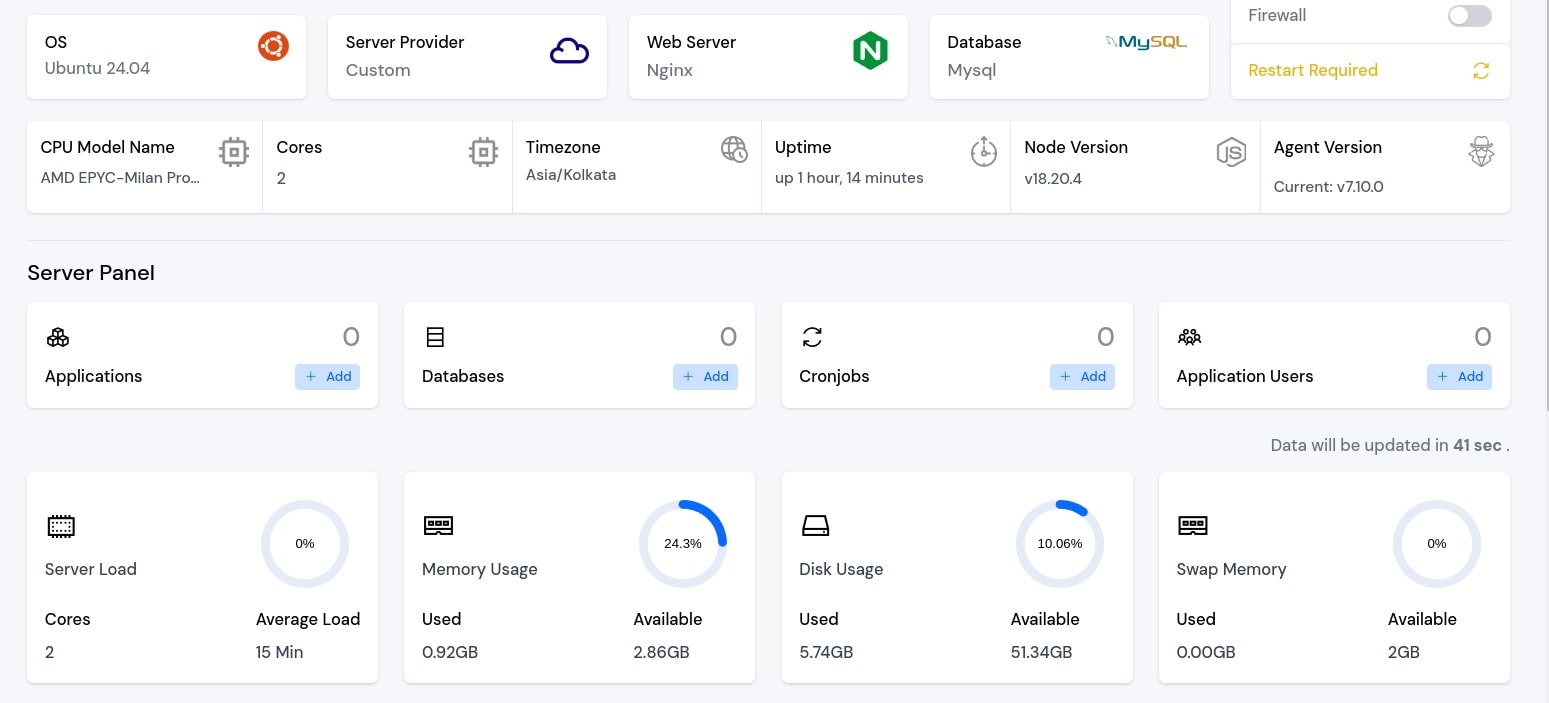Click 'Data will be updated in' text

1360,445
